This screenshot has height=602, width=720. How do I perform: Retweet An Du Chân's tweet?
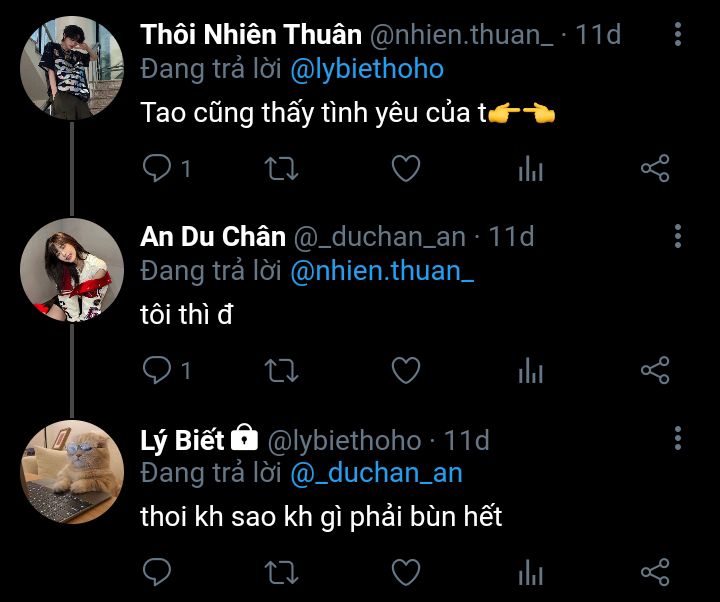pyautogui.click(x=281, y=370)
